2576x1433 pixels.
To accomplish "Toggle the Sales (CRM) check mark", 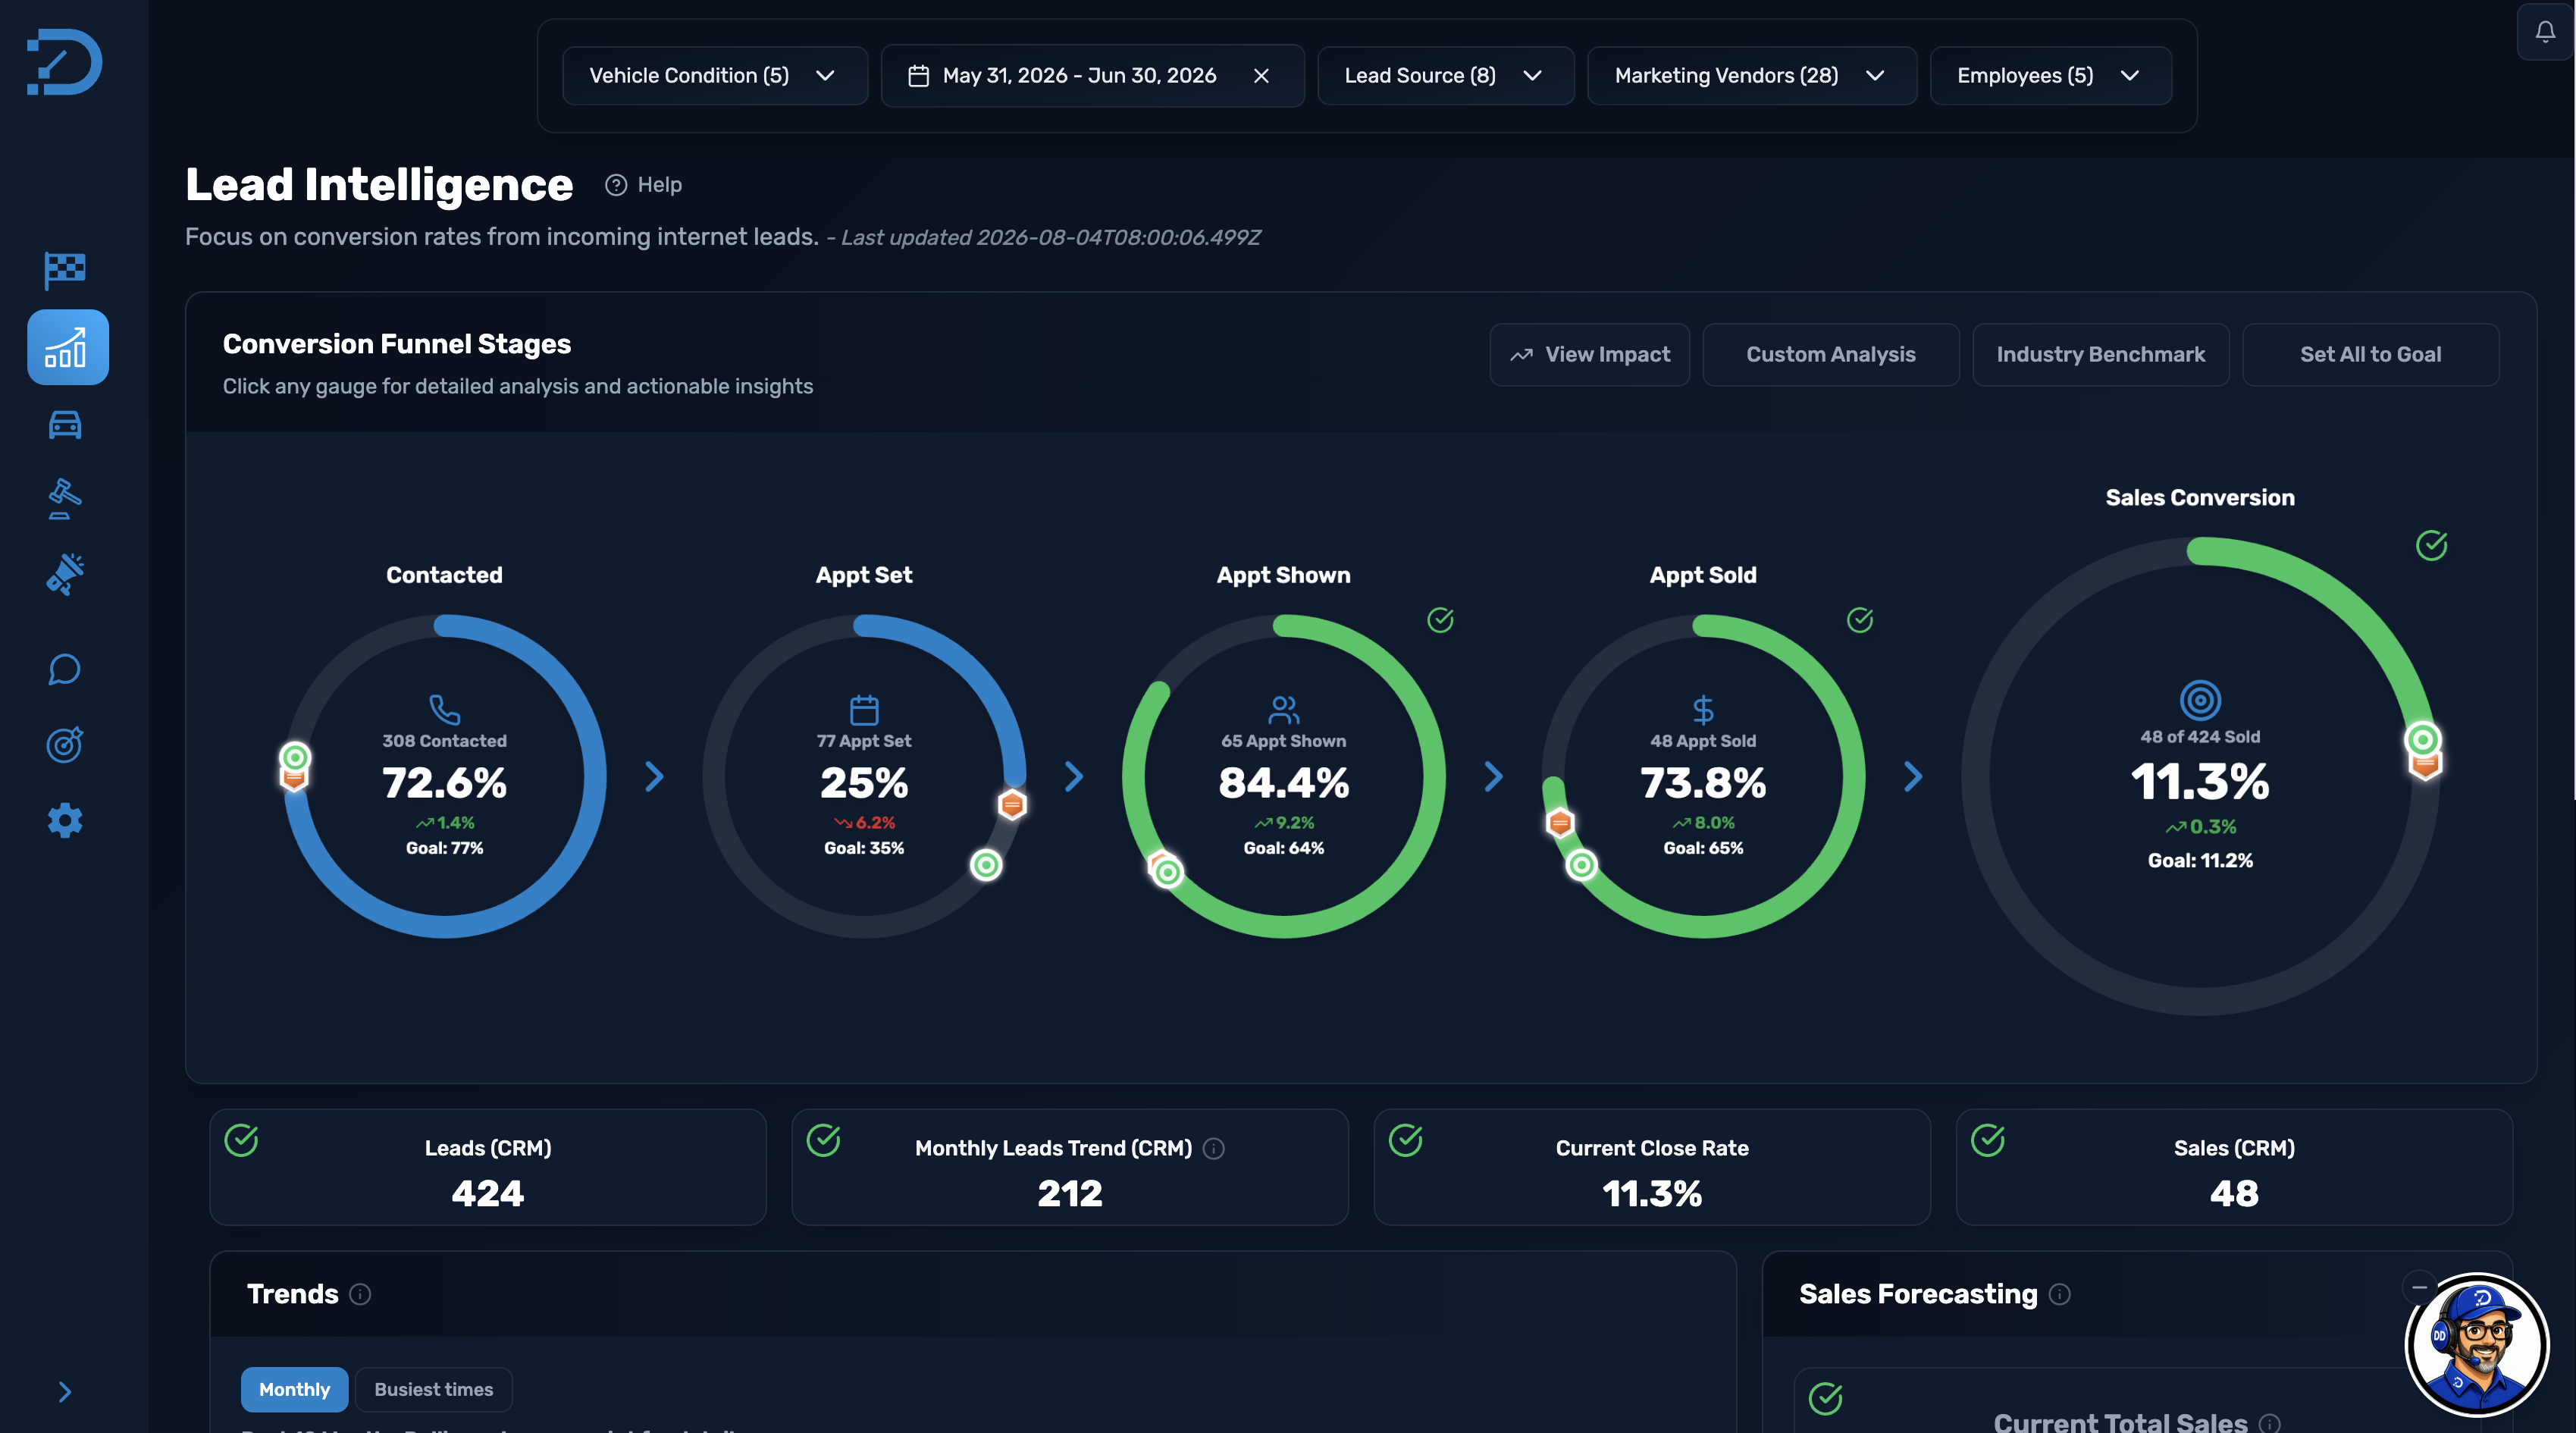I will pyautogui.click(x=1988, y=1140).
